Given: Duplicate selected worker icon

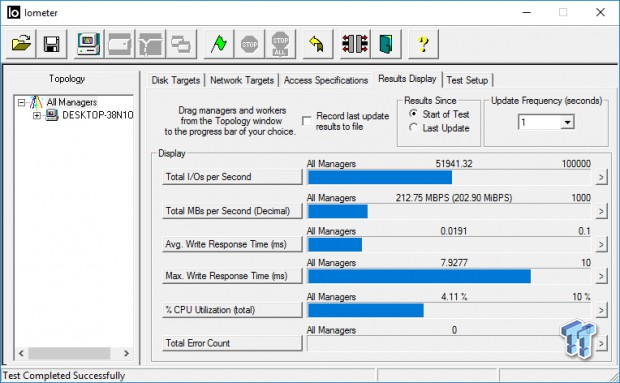Looking at the screenshot, I should click(181, 43).
